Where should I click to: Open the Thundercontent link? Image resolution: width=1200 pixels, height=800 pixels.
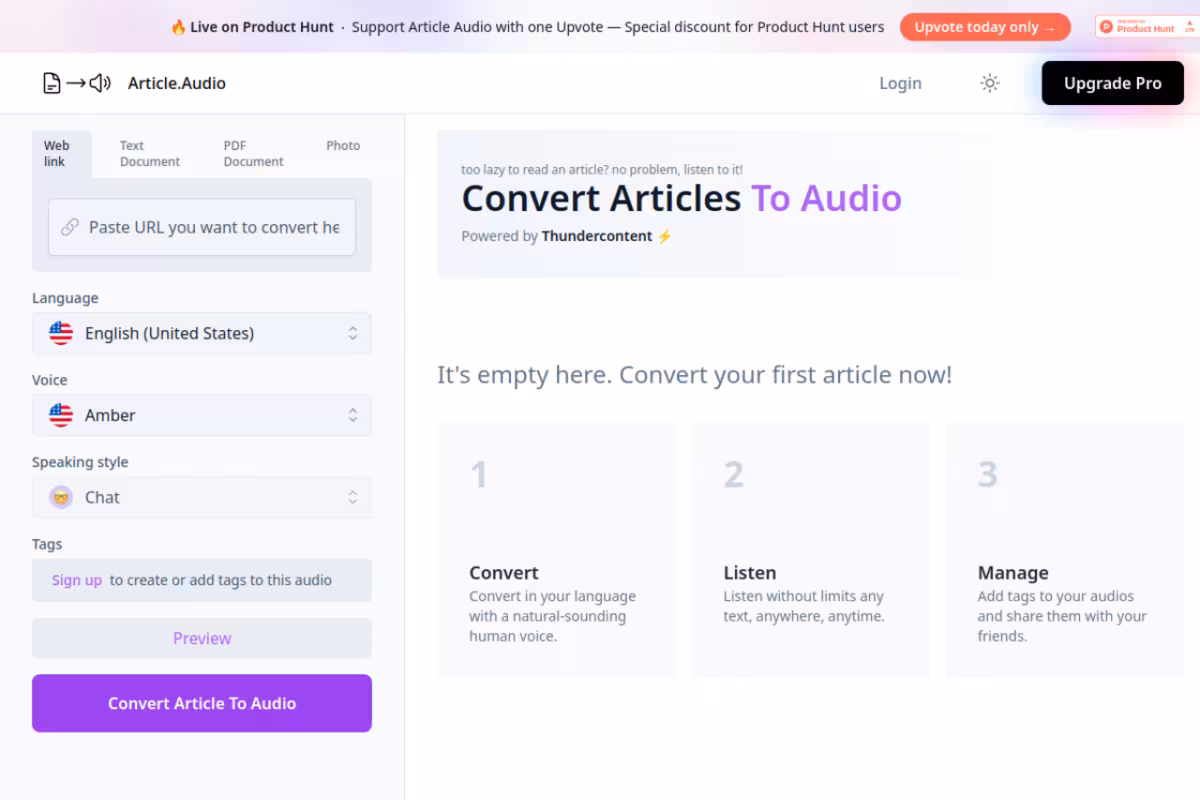(597, 236)
